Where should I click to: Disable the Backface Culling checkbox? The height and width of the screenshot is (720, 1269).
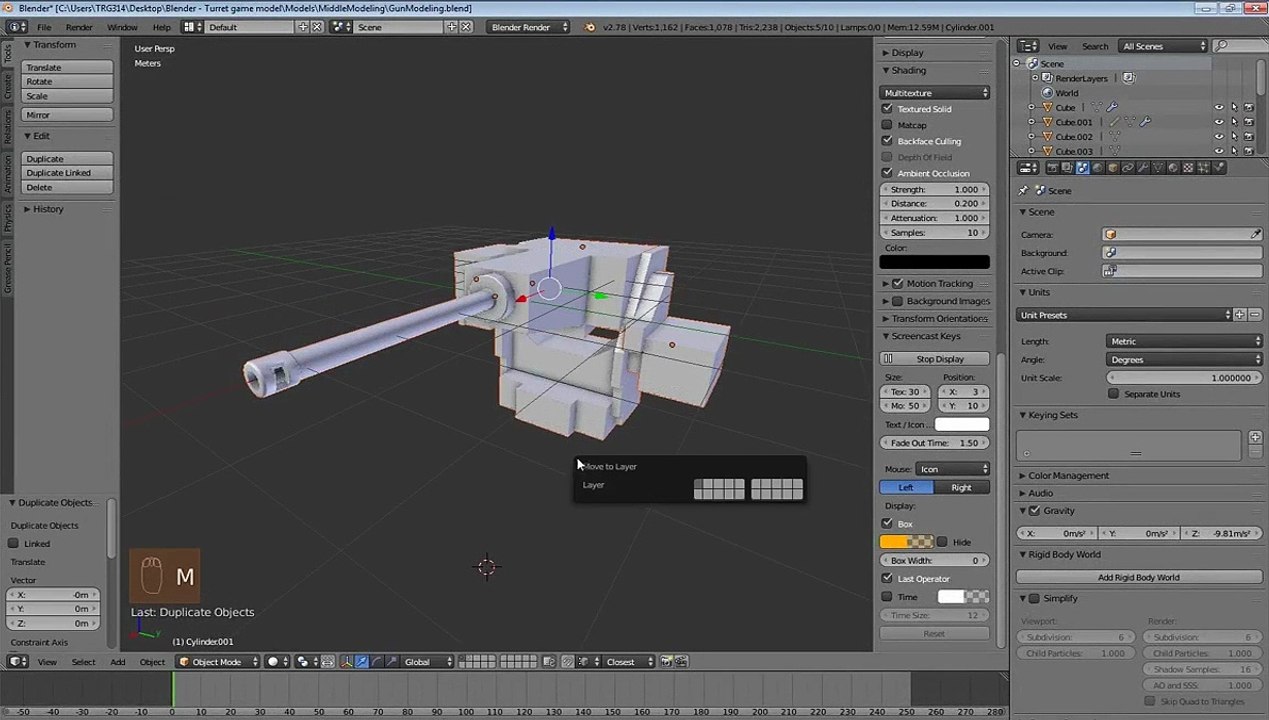click(x=887, y=141)
